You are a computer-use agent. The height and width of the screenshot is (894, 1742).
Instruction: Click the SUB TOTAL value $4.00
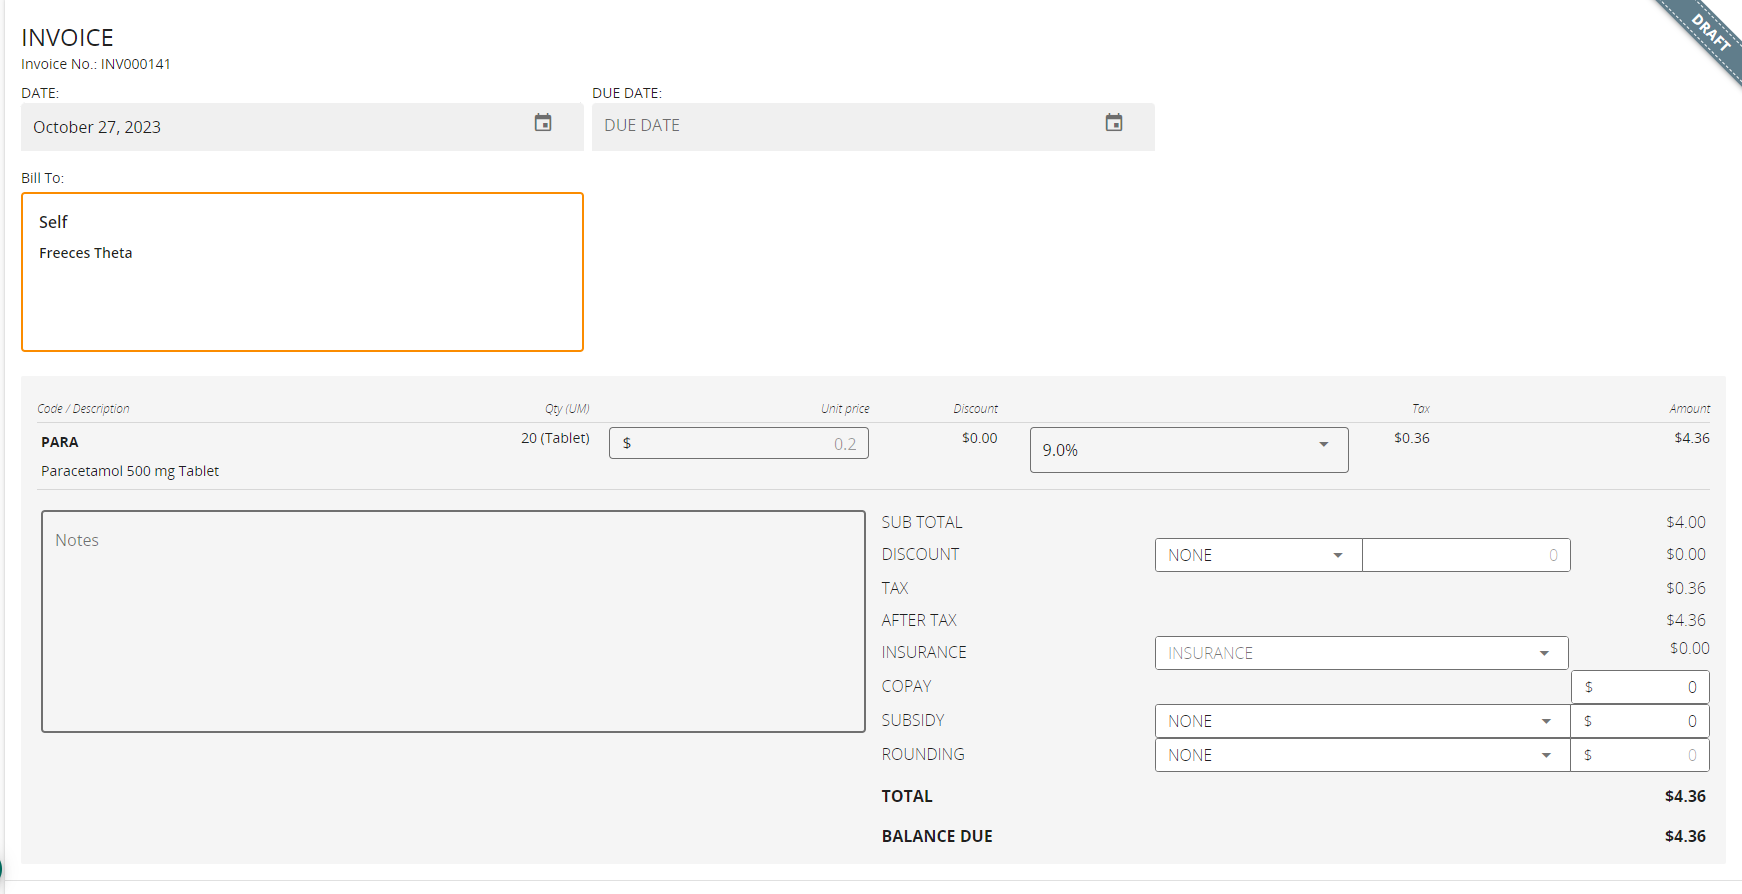coord(1686,522)
